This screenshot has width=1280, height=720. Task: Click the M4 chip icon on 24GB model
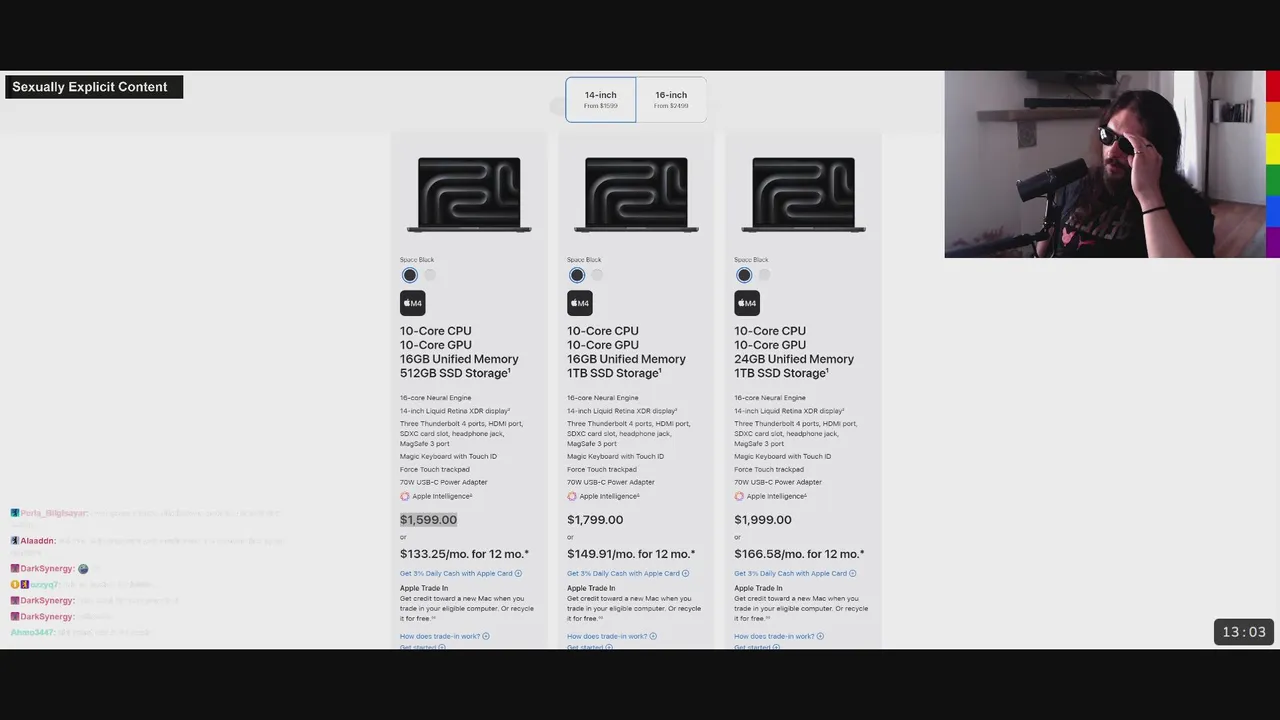point(746,303)
